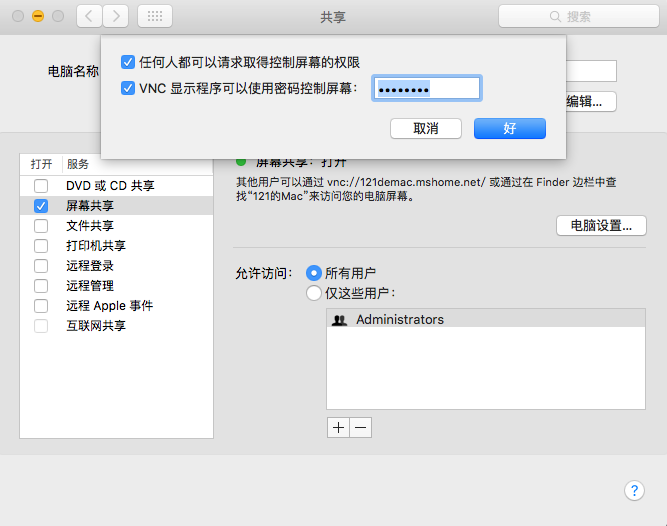Enable 打印机共享 checkbox
The width and height of the screenshot is (667, 526).
pos(41,246)
